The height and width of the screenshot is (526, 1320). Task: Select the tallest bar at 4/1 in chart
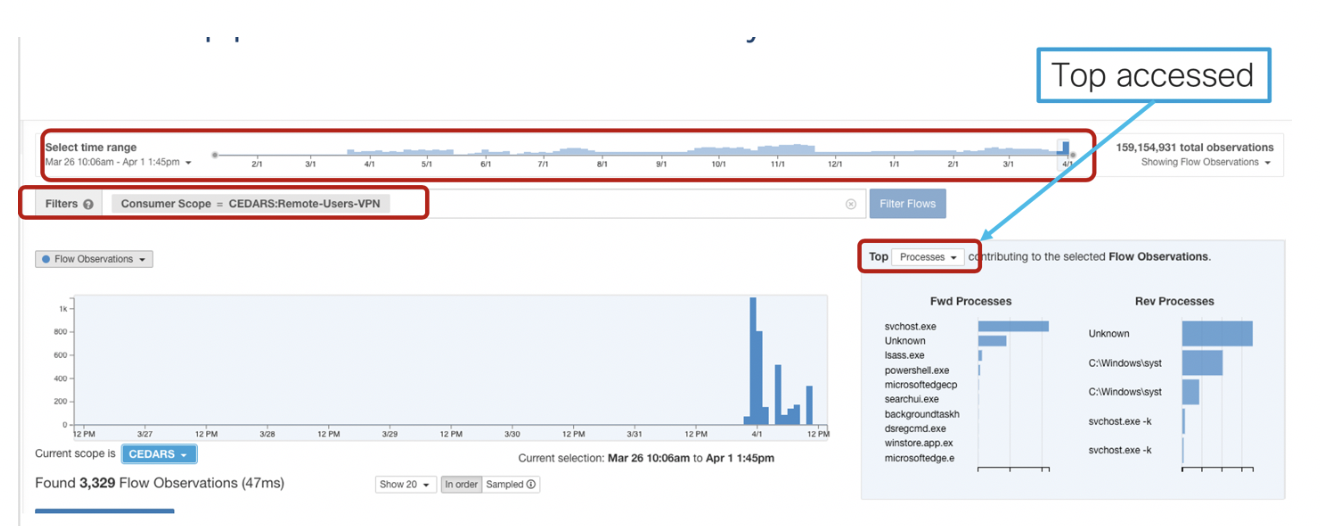[x=753, y=360]
